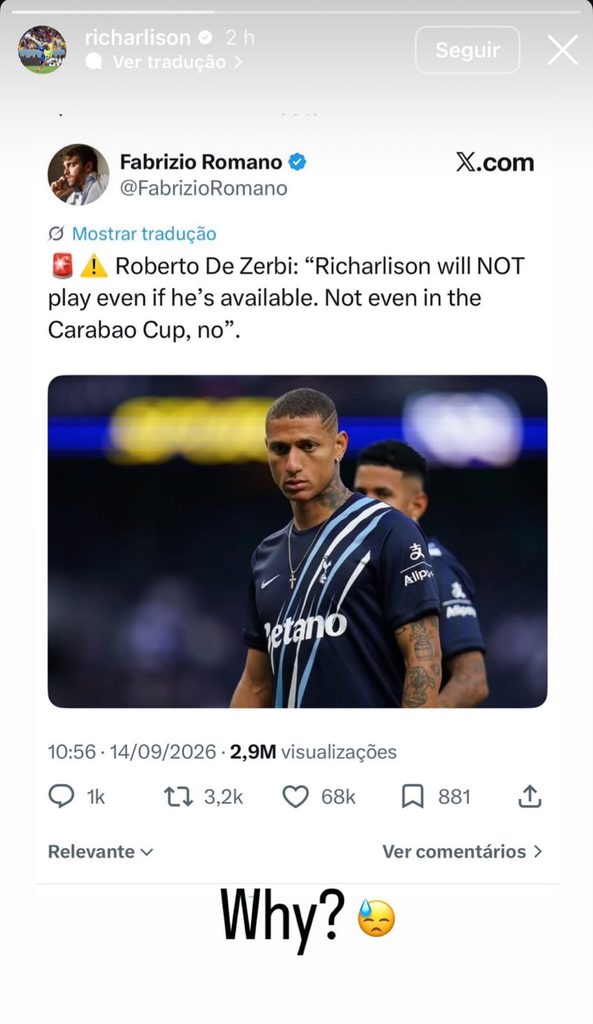Open the X.com logo link
Image resolution: width=593 pixels, height=1024 pixels.
pyautogui.click(x=494, y=162)
